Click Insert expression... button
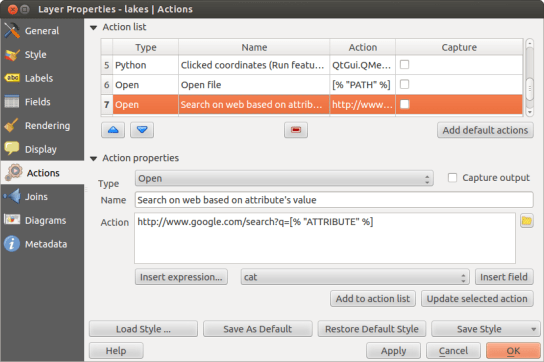 point(181,277)
